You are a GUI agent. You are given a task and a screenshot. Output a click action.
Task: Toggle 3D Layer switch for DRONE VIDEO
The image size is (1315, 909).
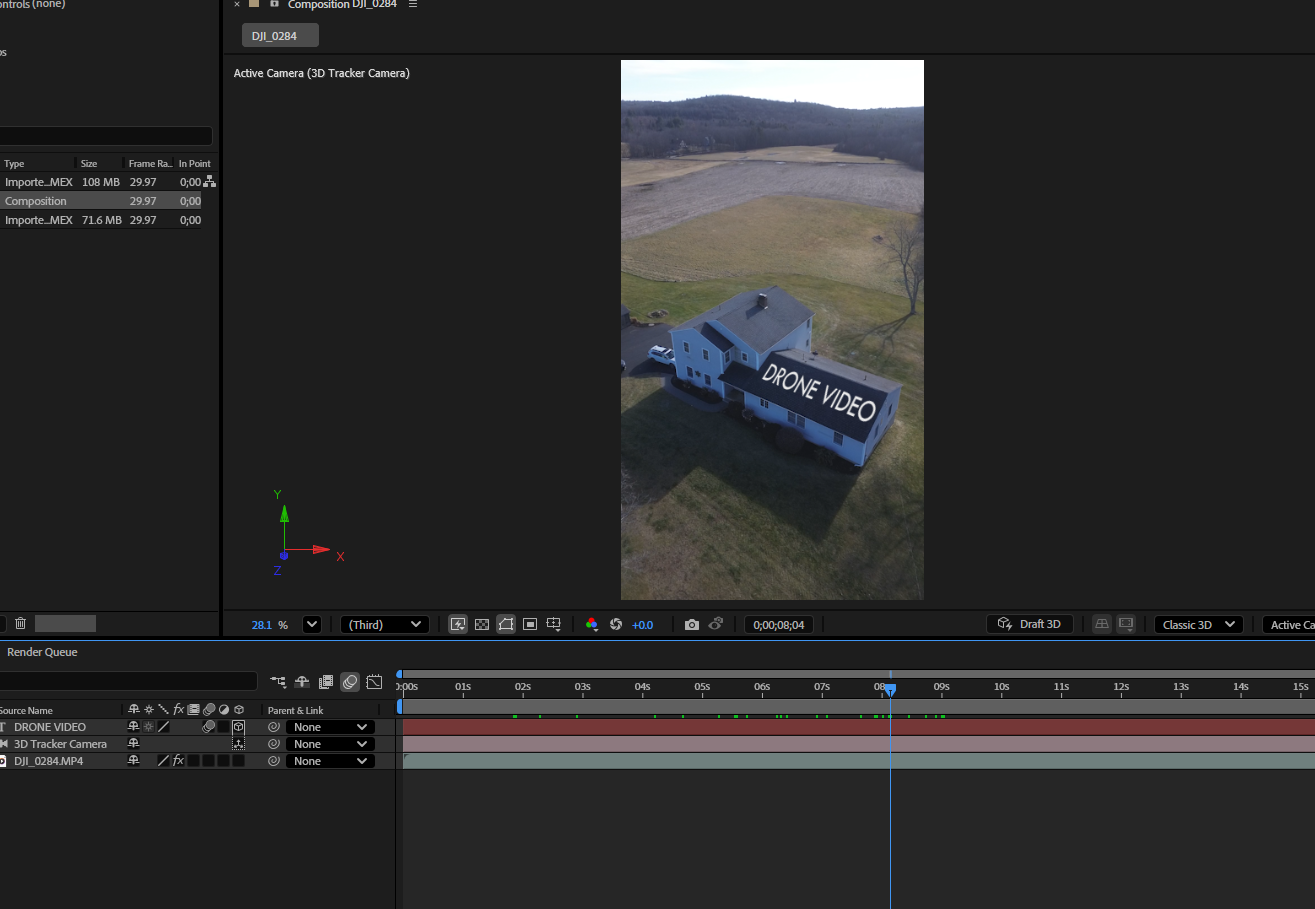[238, 727]
